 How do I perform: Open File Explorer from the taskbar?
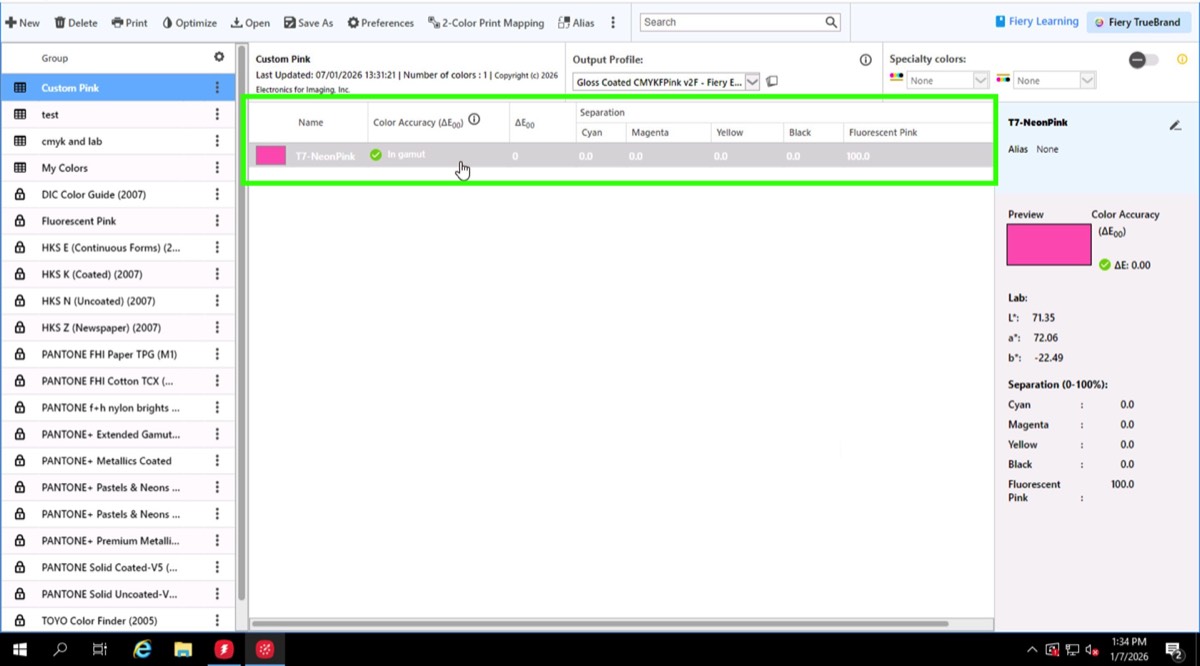(182, 649)
